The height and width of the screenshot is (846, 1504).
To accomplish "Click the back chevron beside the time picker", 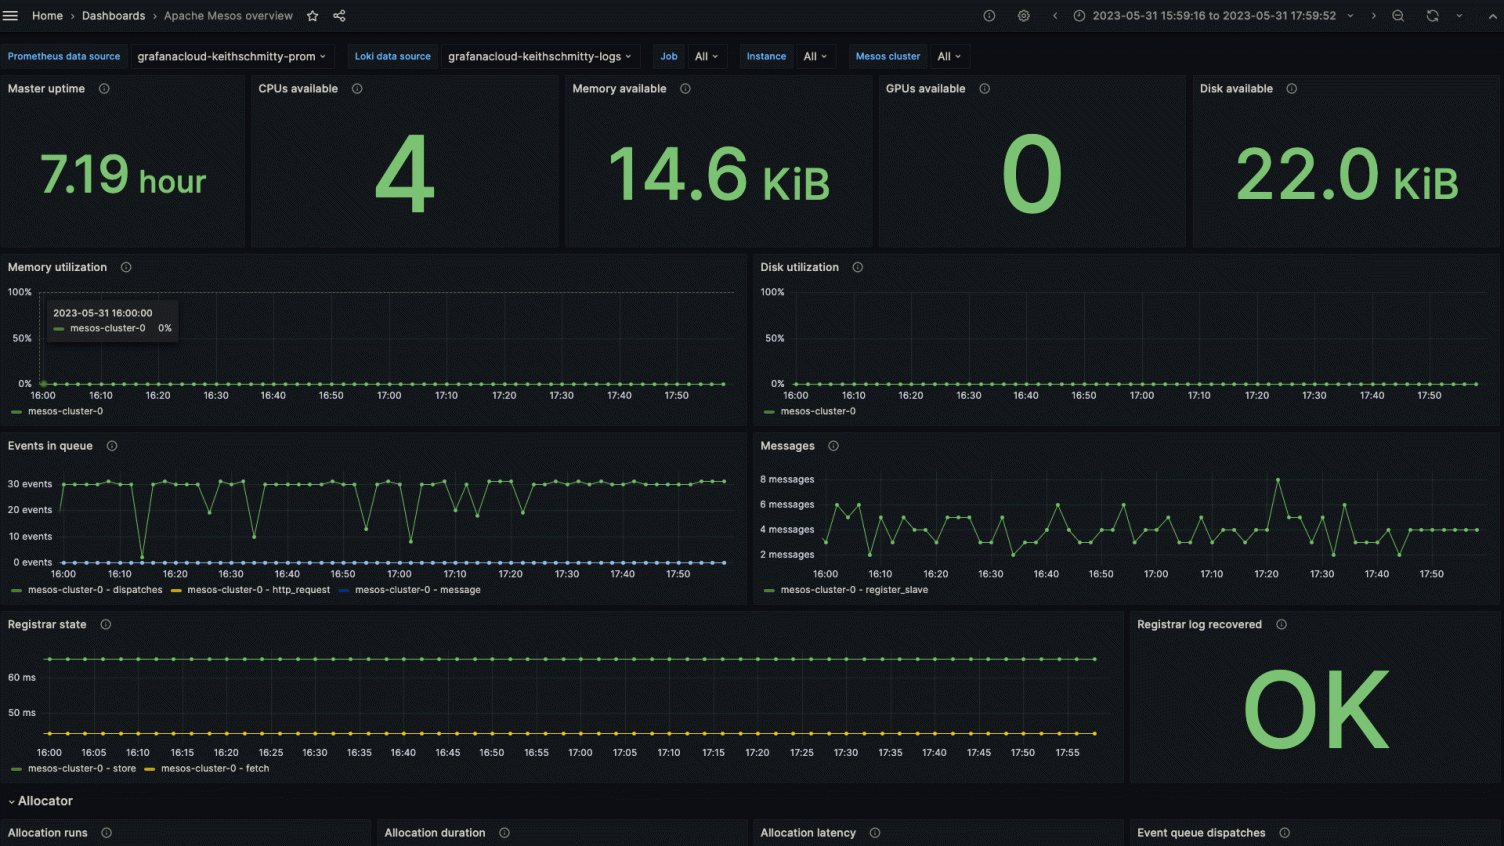I will [1055, 15].
